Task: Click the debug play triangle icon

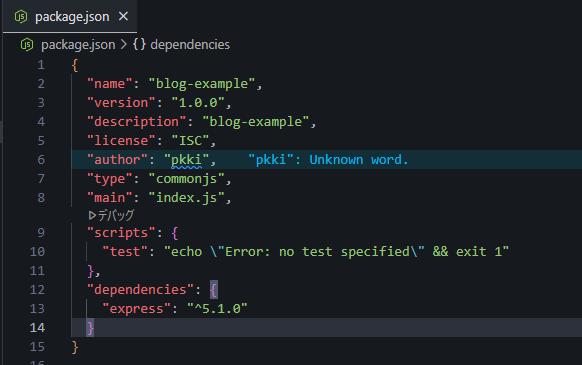Action: click(92, 215)
